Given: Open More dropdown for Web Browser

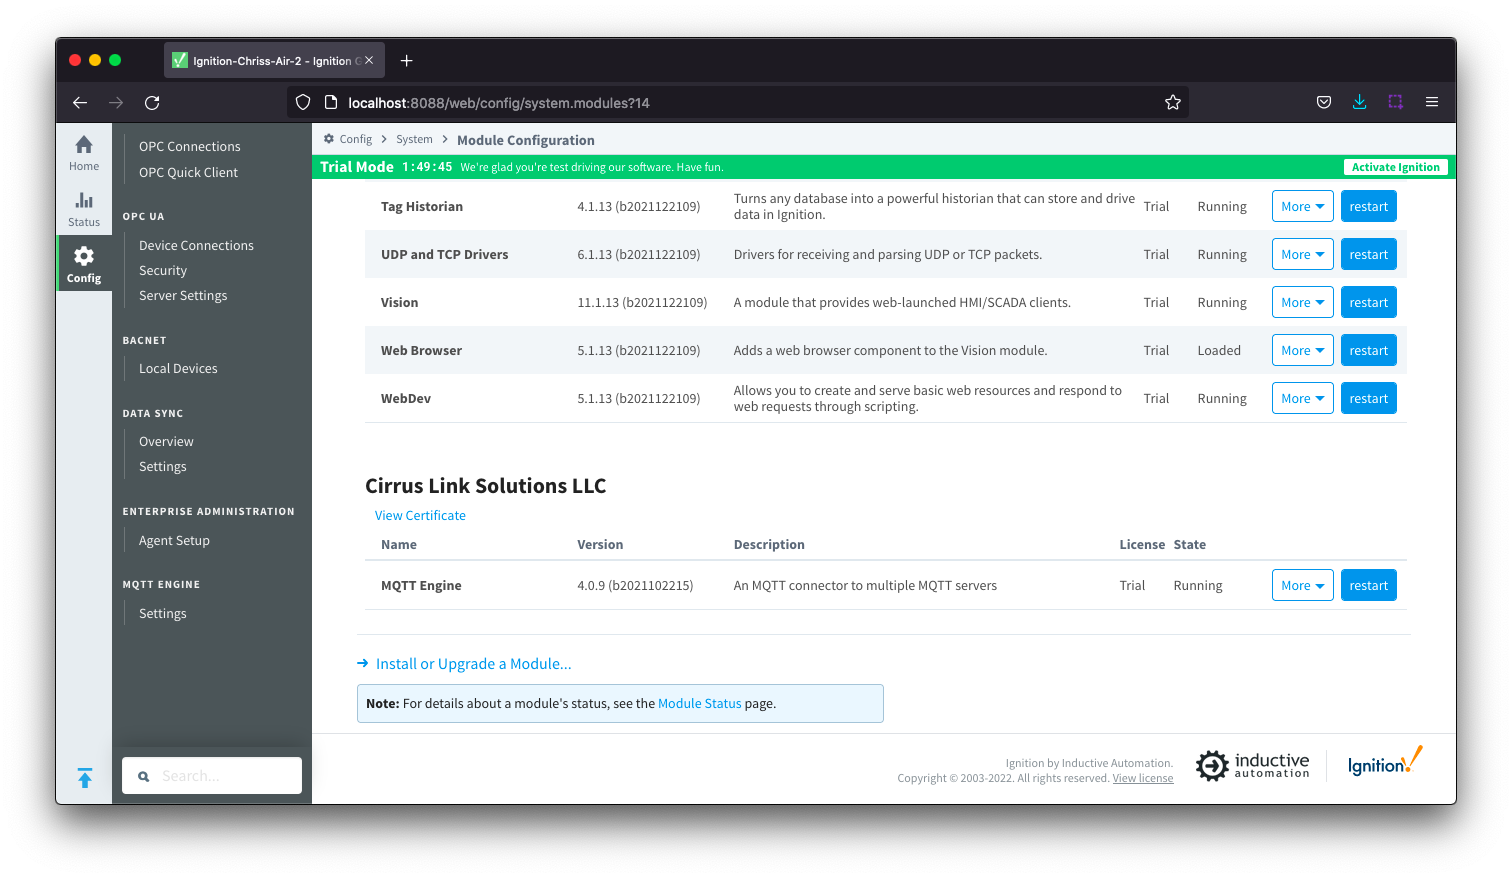Looking at the screenshot, I should [1303, 350].
